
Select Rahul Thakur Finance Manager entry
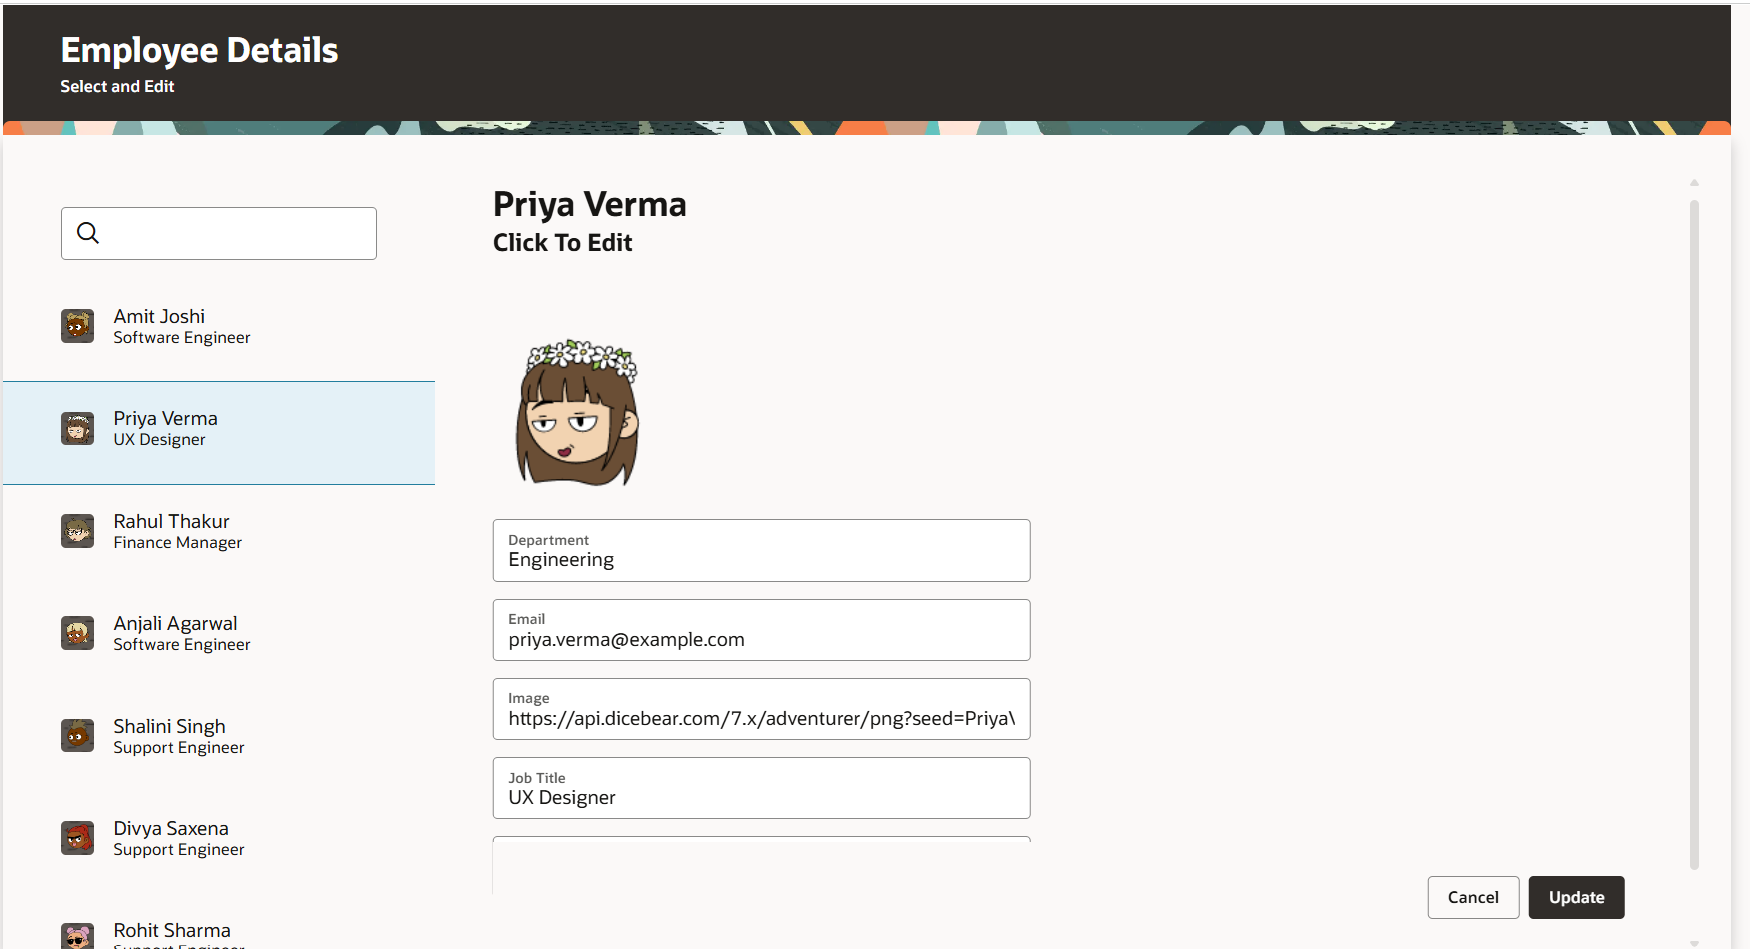pos(219,531)
